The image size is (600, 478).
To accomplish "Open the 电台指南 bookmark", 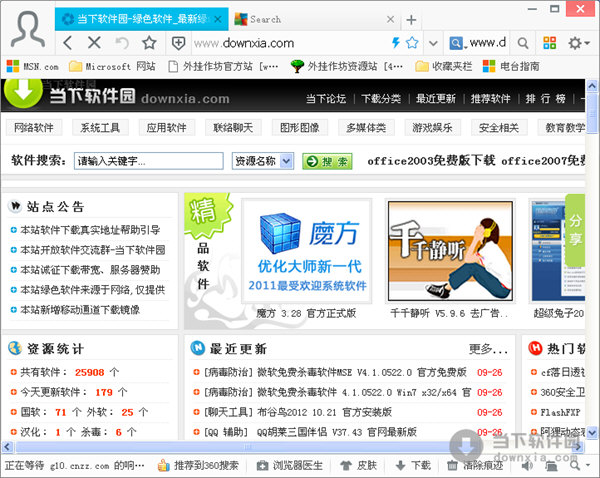I will point(511,67).
